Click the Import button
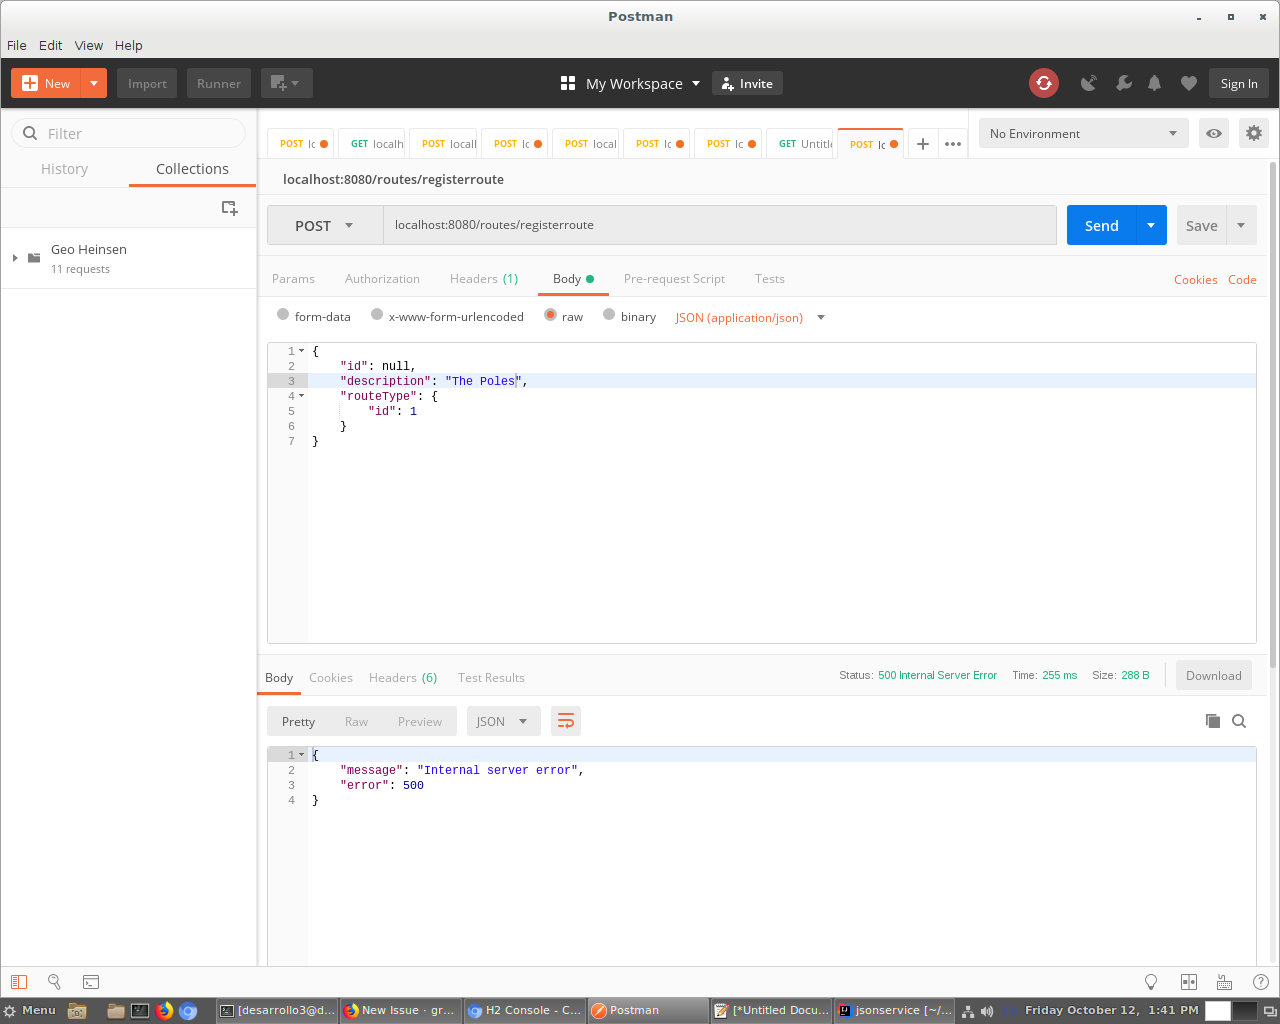Viewport: 1280px width, 1024px height. [x=147, y=83]
